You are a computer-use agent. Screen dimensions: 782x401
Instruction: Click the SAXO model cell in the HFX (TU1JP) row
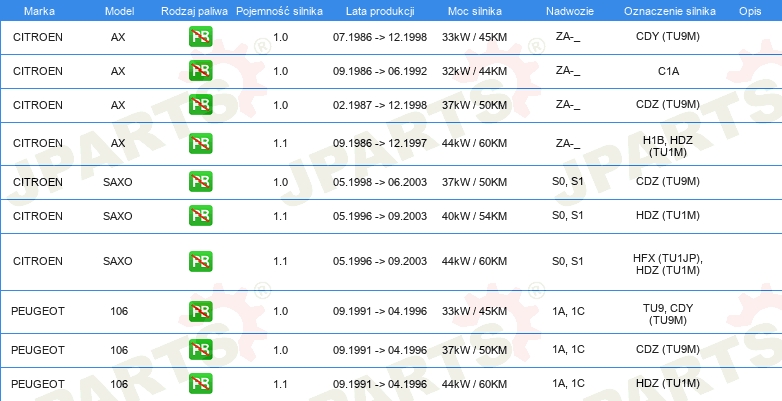click(x=118, y=261)
